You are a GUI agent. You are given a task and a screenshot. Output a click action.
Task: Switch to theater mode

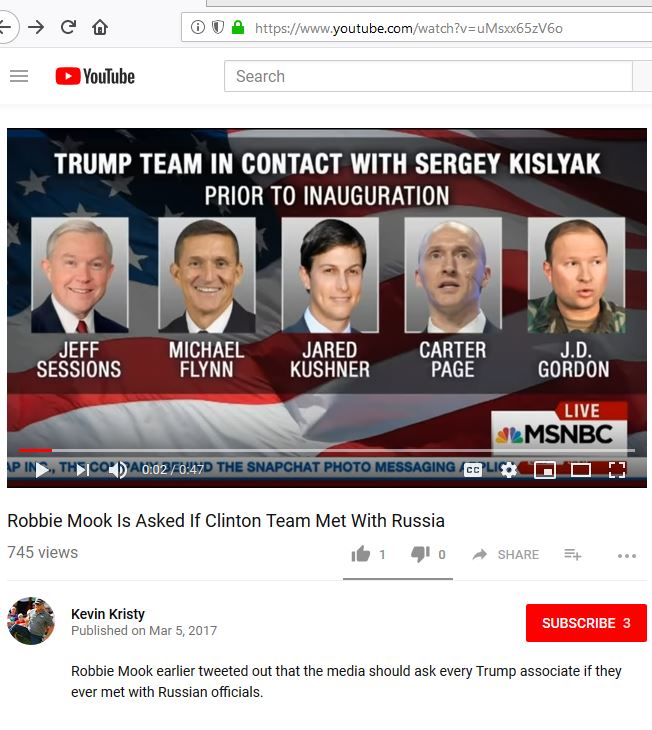[581, 470]
